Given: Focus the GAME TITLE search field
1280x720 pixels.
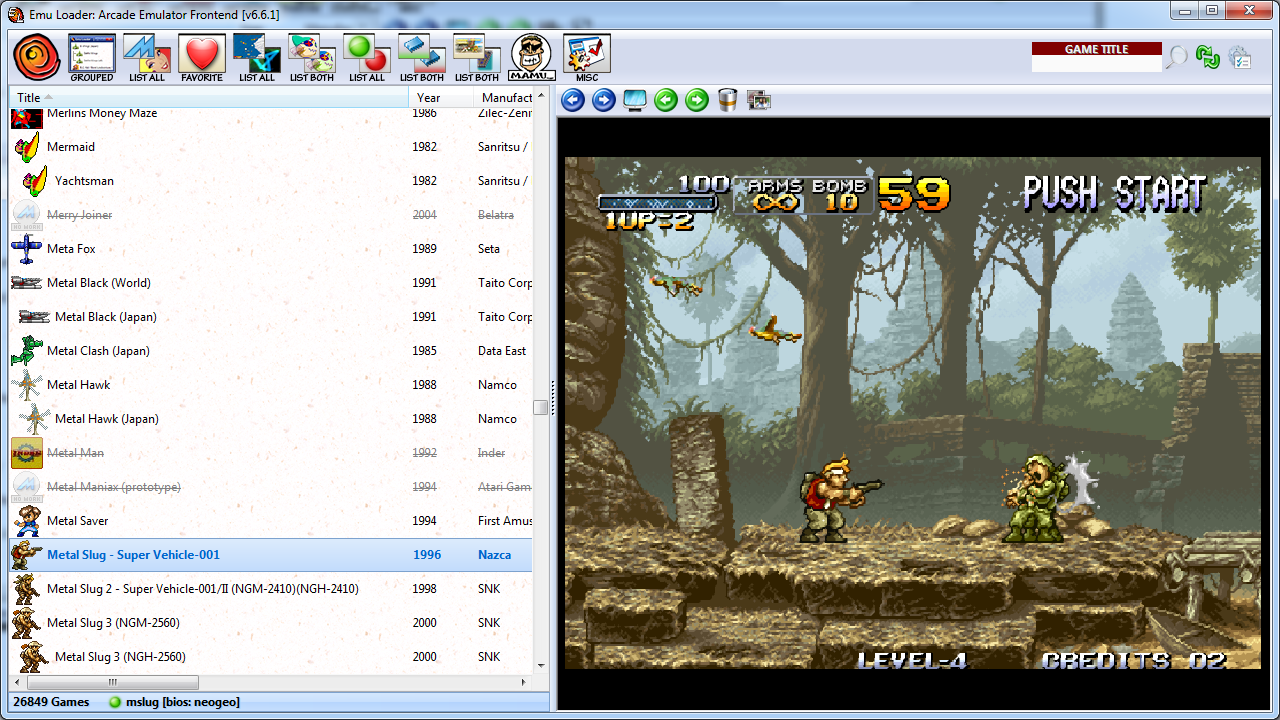Looking at the screenshot, I should tap(1097, 64).
